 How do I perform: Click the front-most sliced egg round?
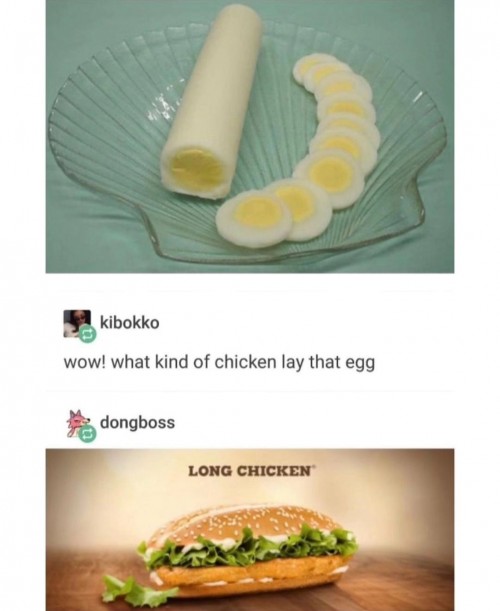click(x=254, y=219)
